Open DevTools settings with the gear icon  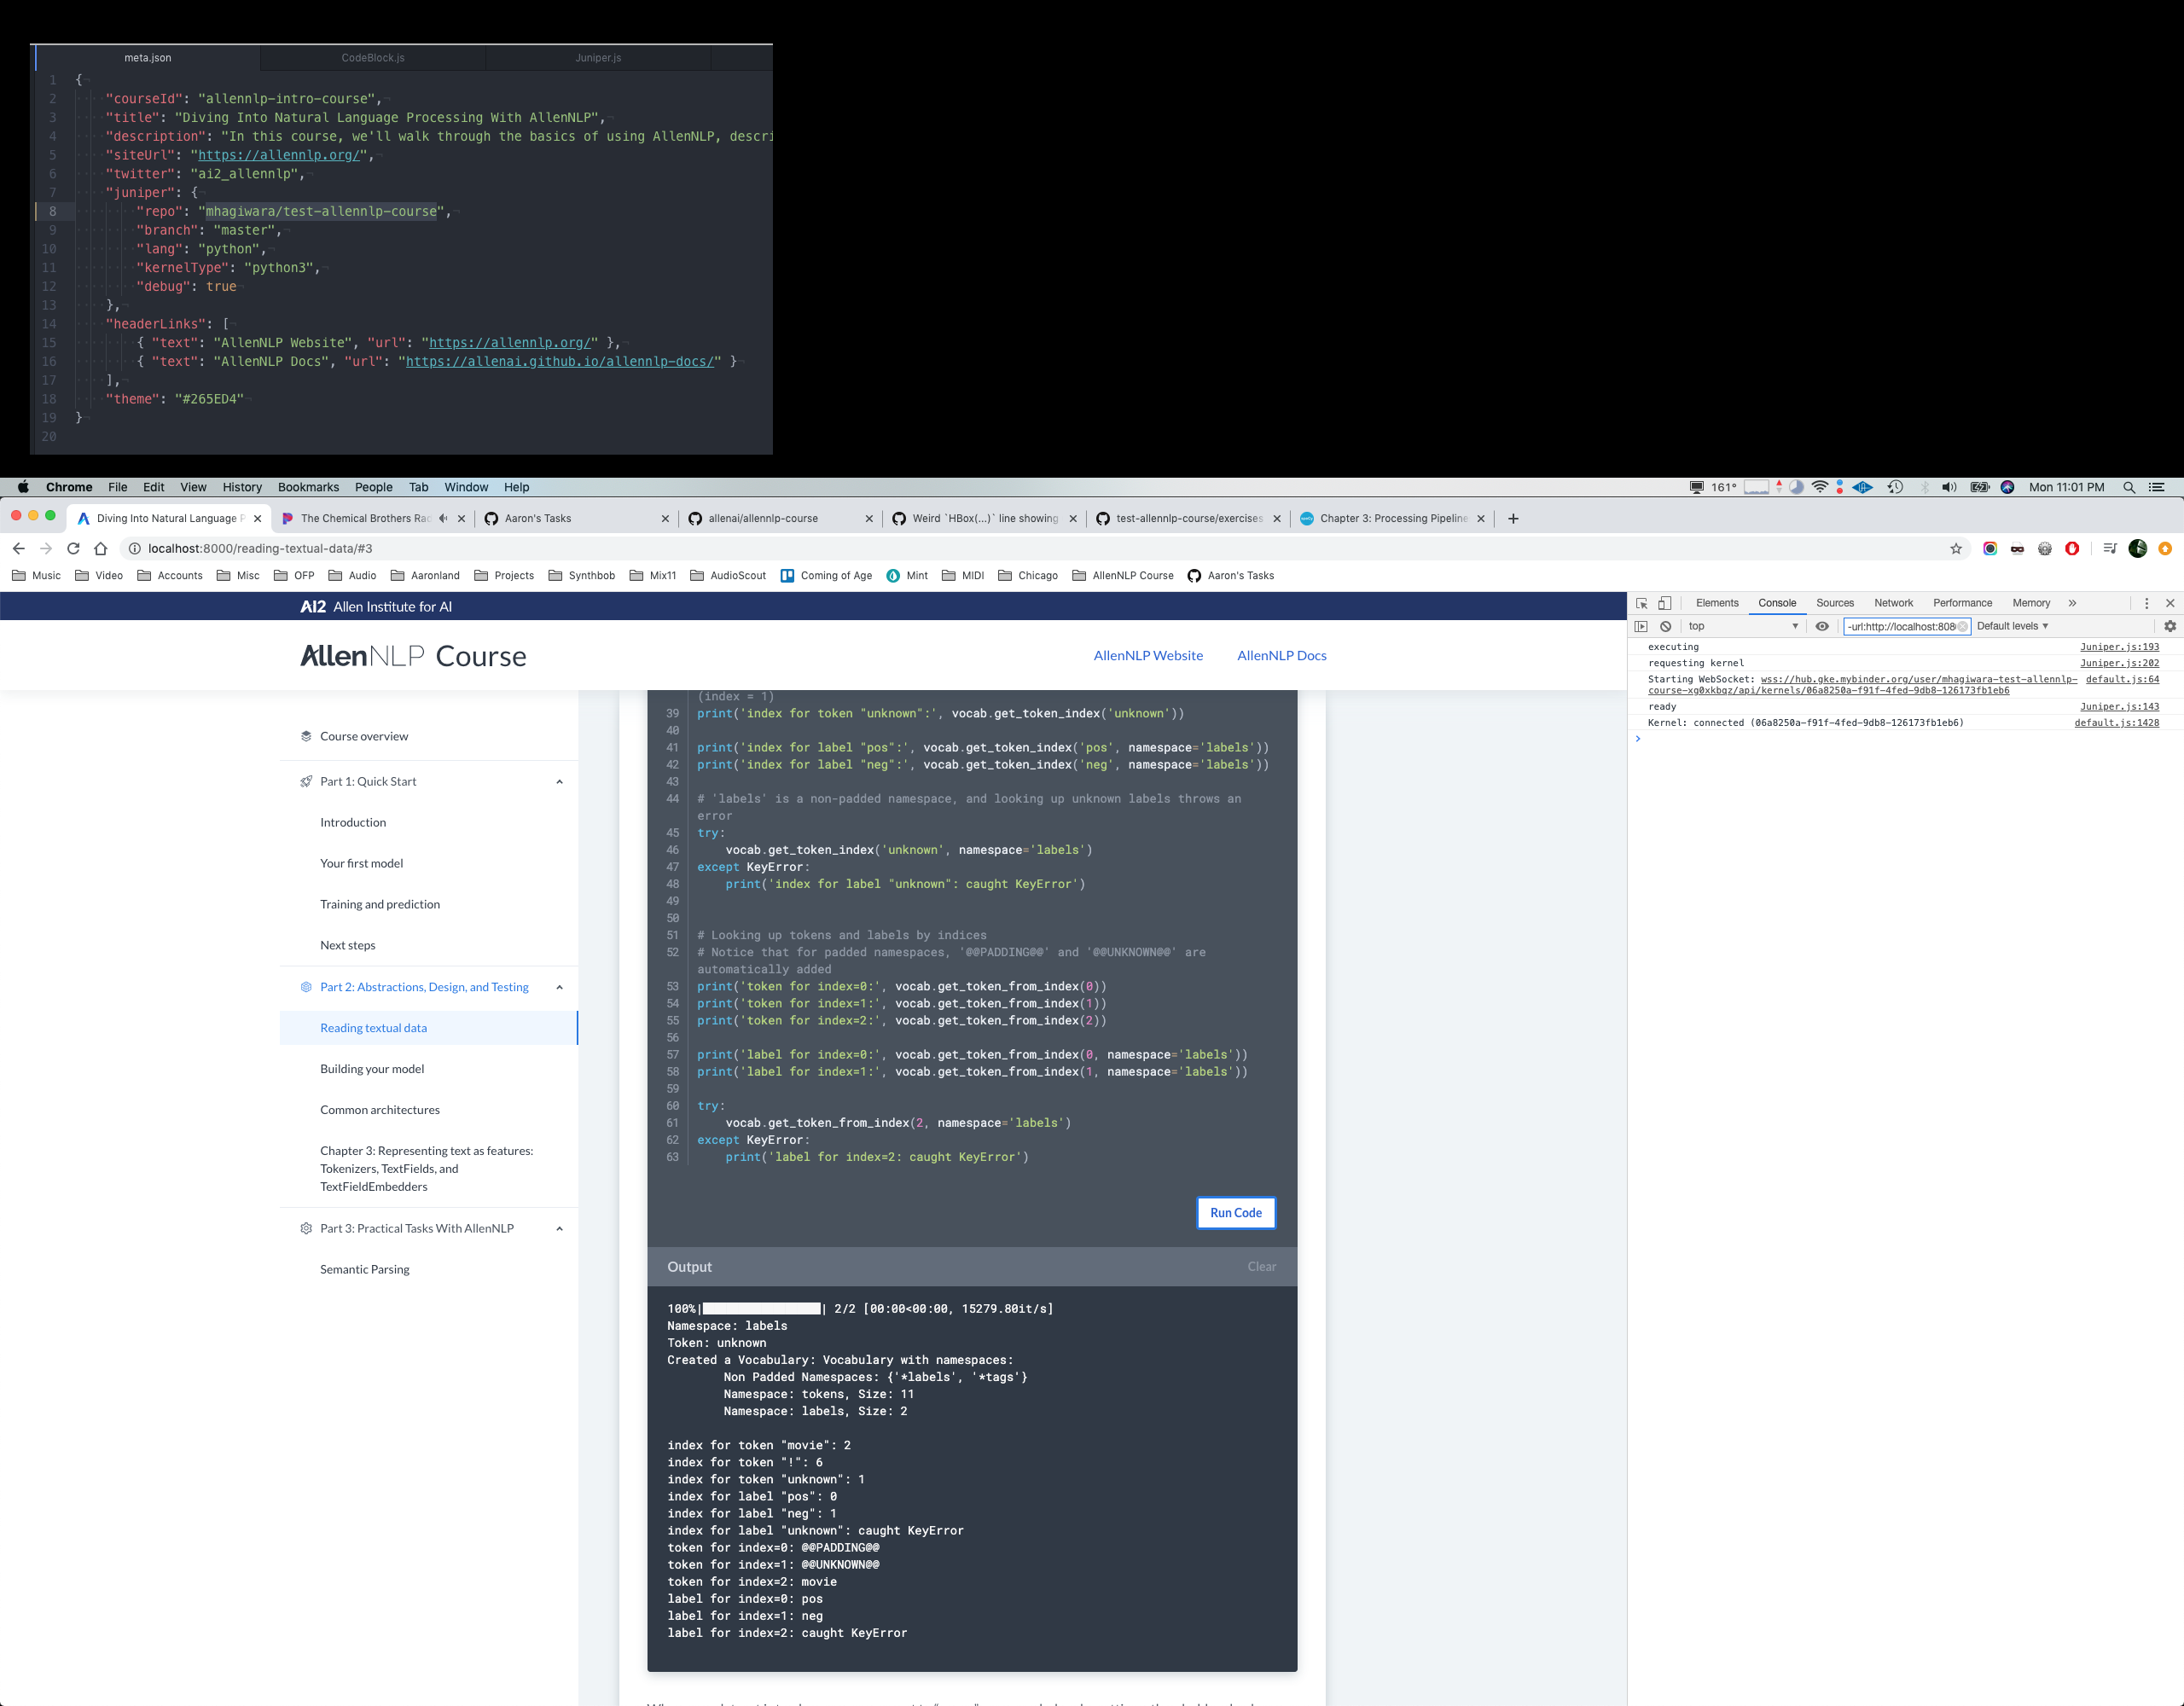click(2171, 627)
